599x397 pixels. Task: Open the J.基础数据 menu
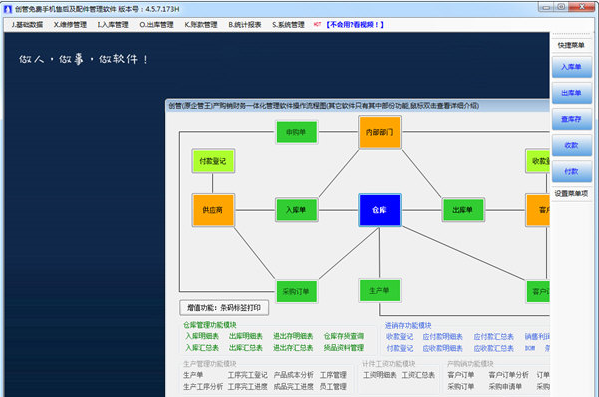[27, 25]
